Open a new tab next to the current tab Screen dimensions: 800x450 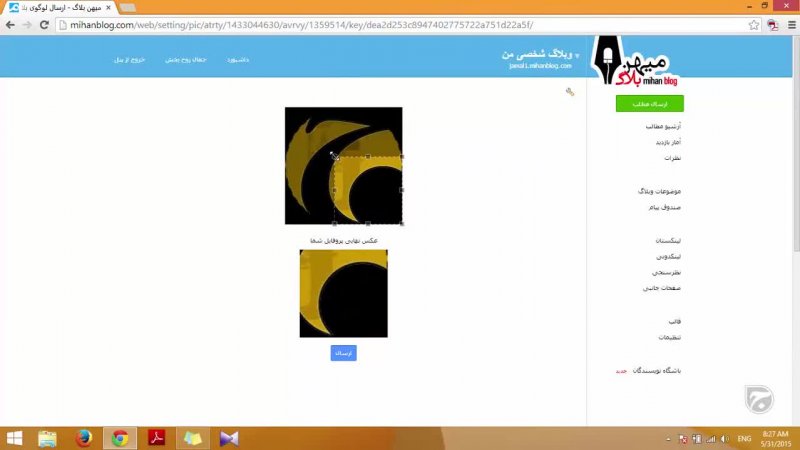coord(128,8)
